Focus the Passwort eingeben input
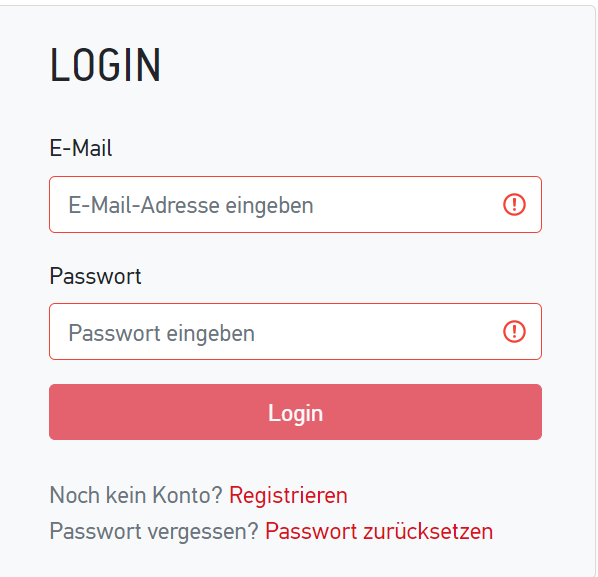598x577 pixels. 295,331
